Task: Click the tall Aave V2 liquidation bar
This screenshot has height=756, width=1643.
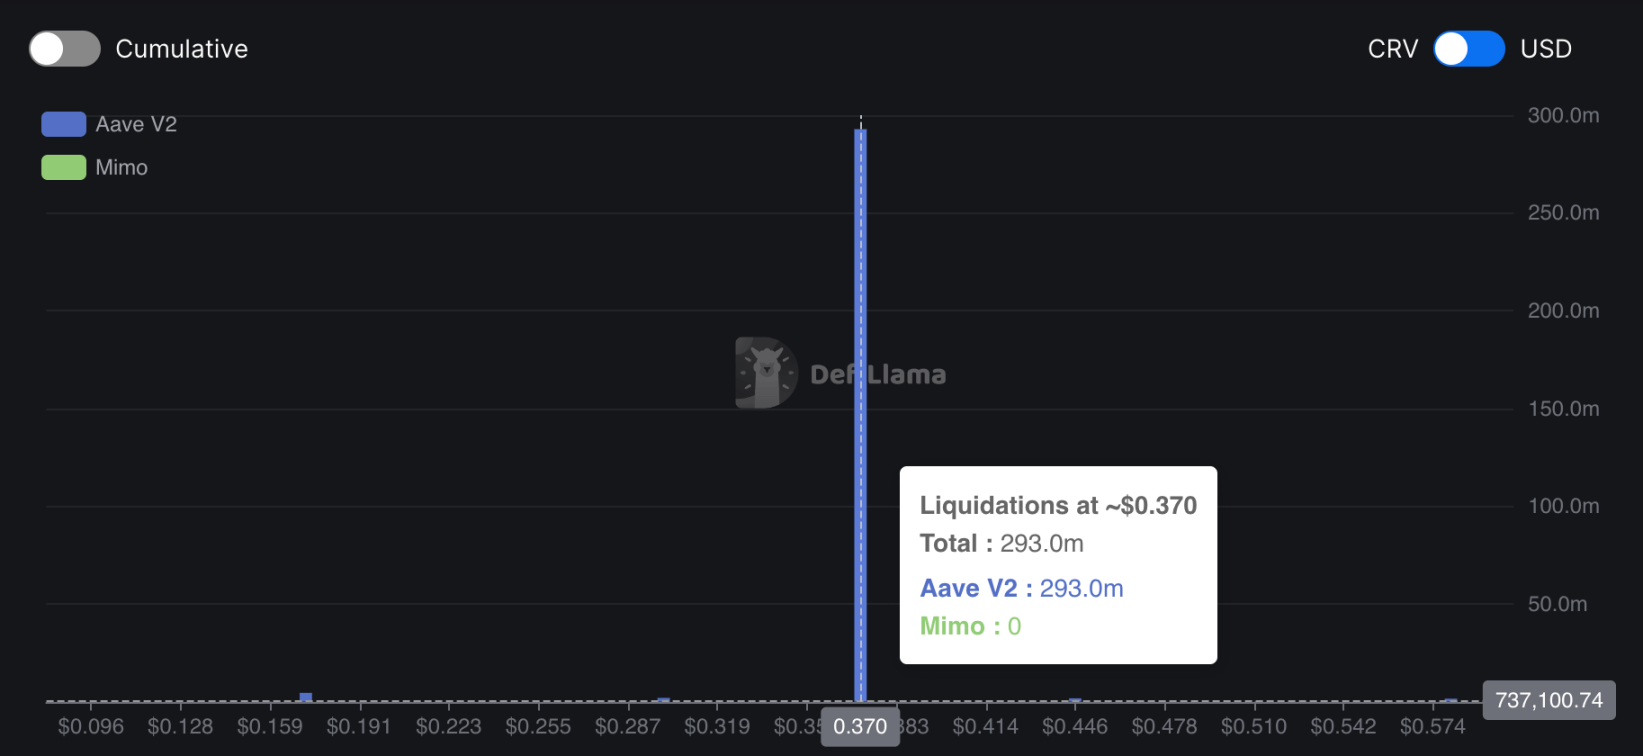Action: point(860,415)
